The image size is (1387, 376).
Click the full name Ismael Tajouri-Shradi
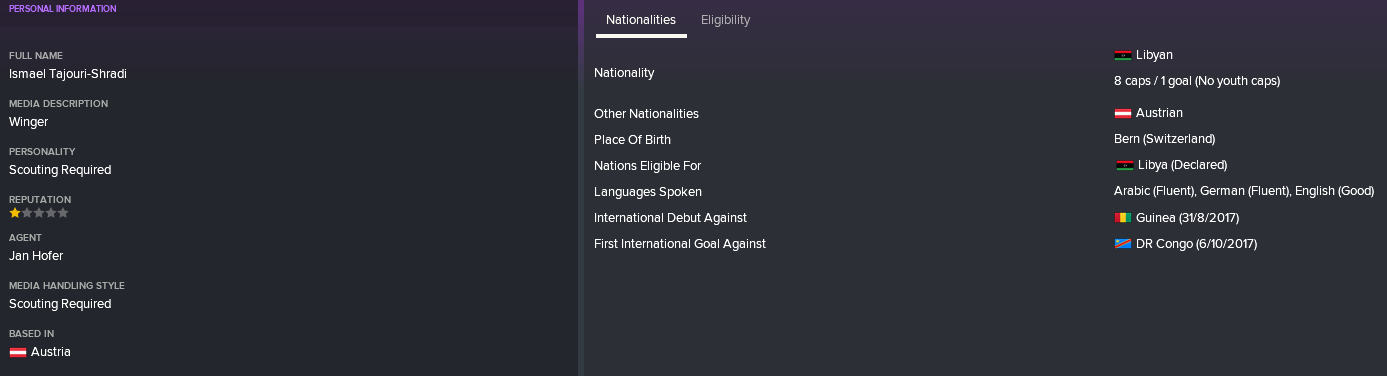point(68,74)
